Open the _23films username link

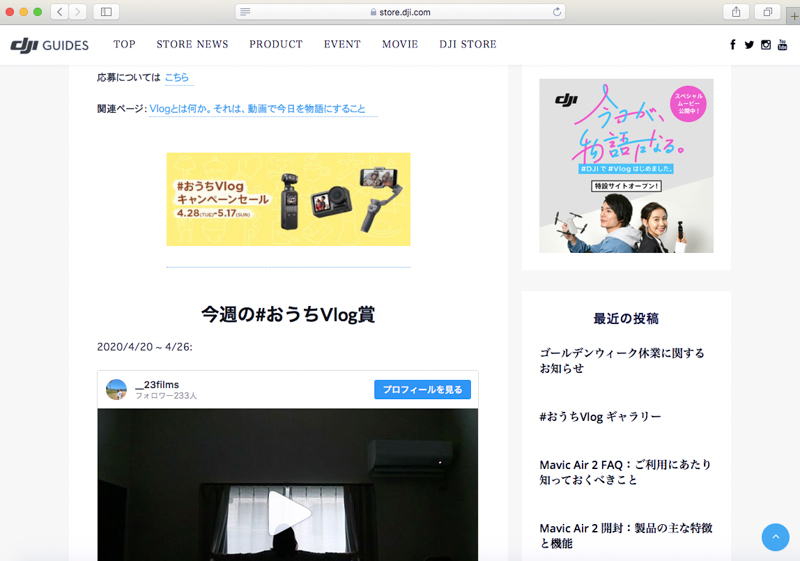point(157,385)
